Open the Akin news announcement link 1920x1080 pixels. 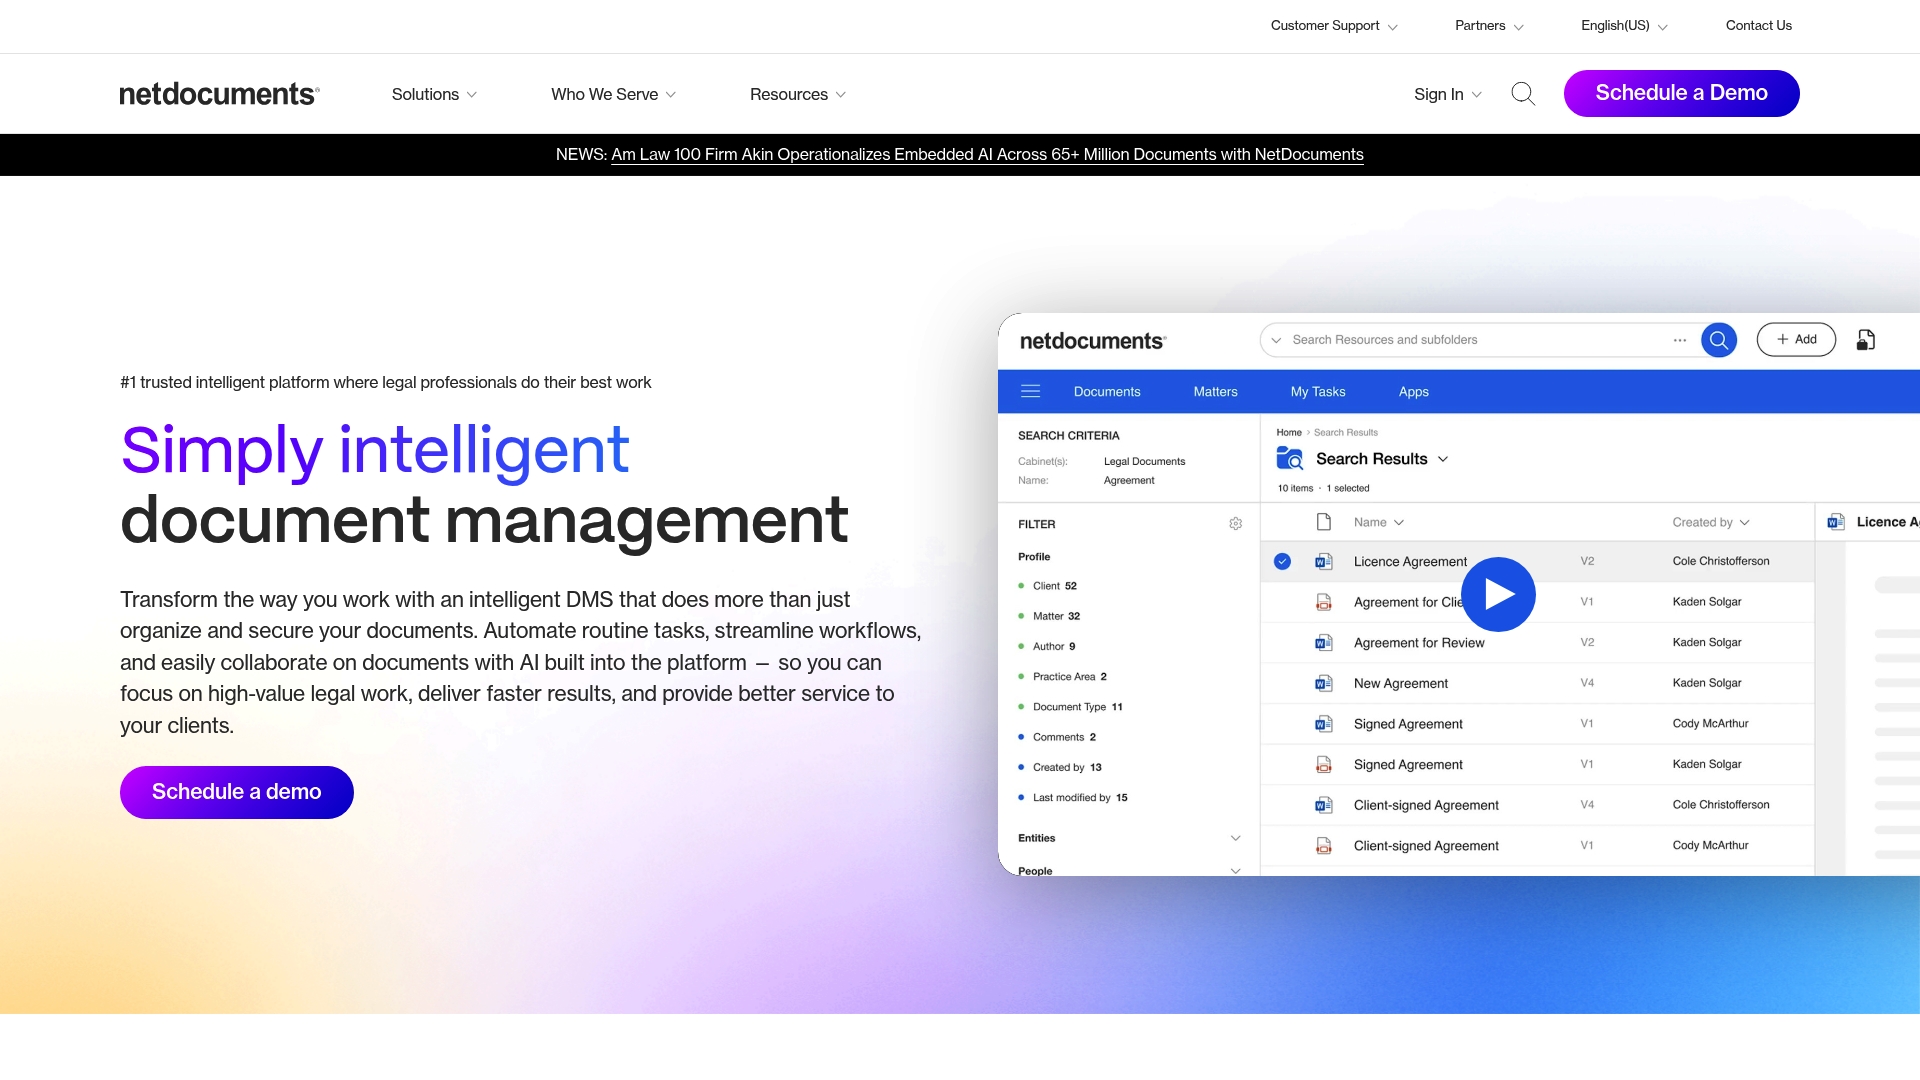[987, 155]
